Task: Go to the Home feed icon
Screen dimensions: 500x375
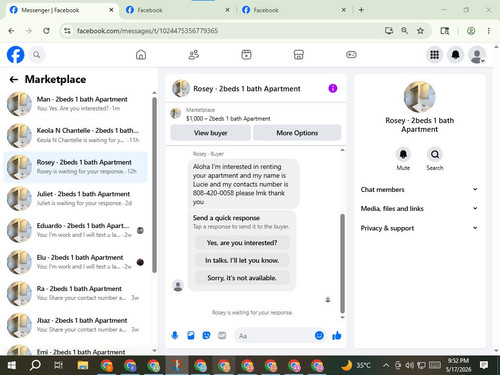Action: [x=141, y=55]
